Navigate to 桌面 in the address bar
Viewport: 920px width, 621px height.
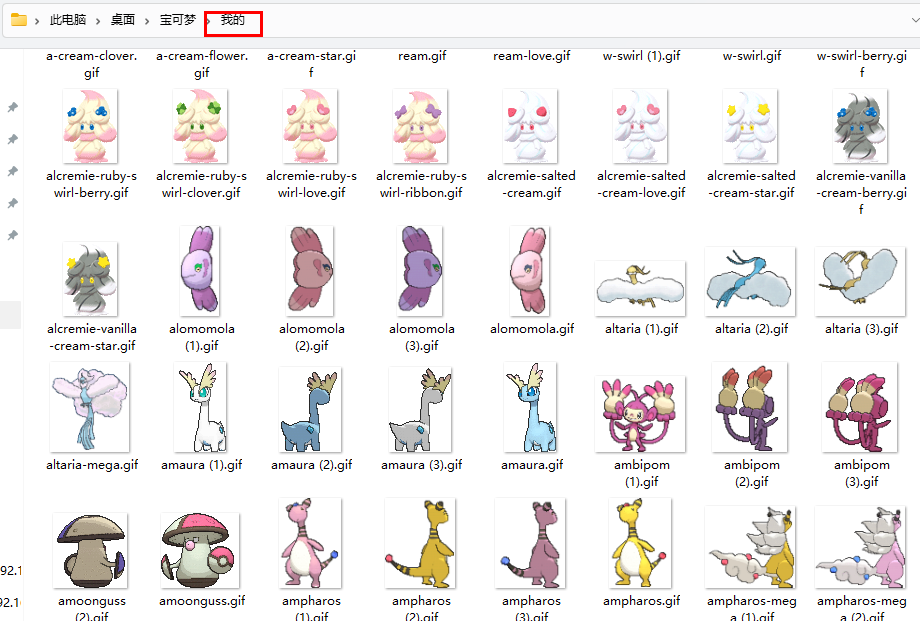123,20
